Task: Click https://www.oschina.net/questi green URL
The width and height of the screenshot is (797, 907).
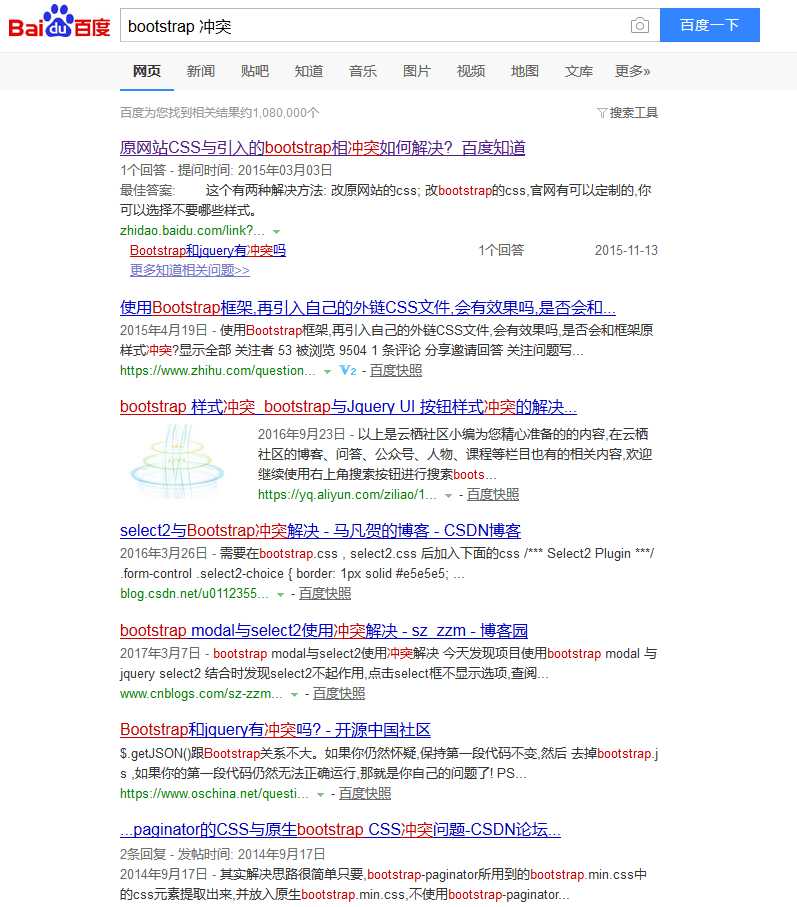Action: click(214, 794)
